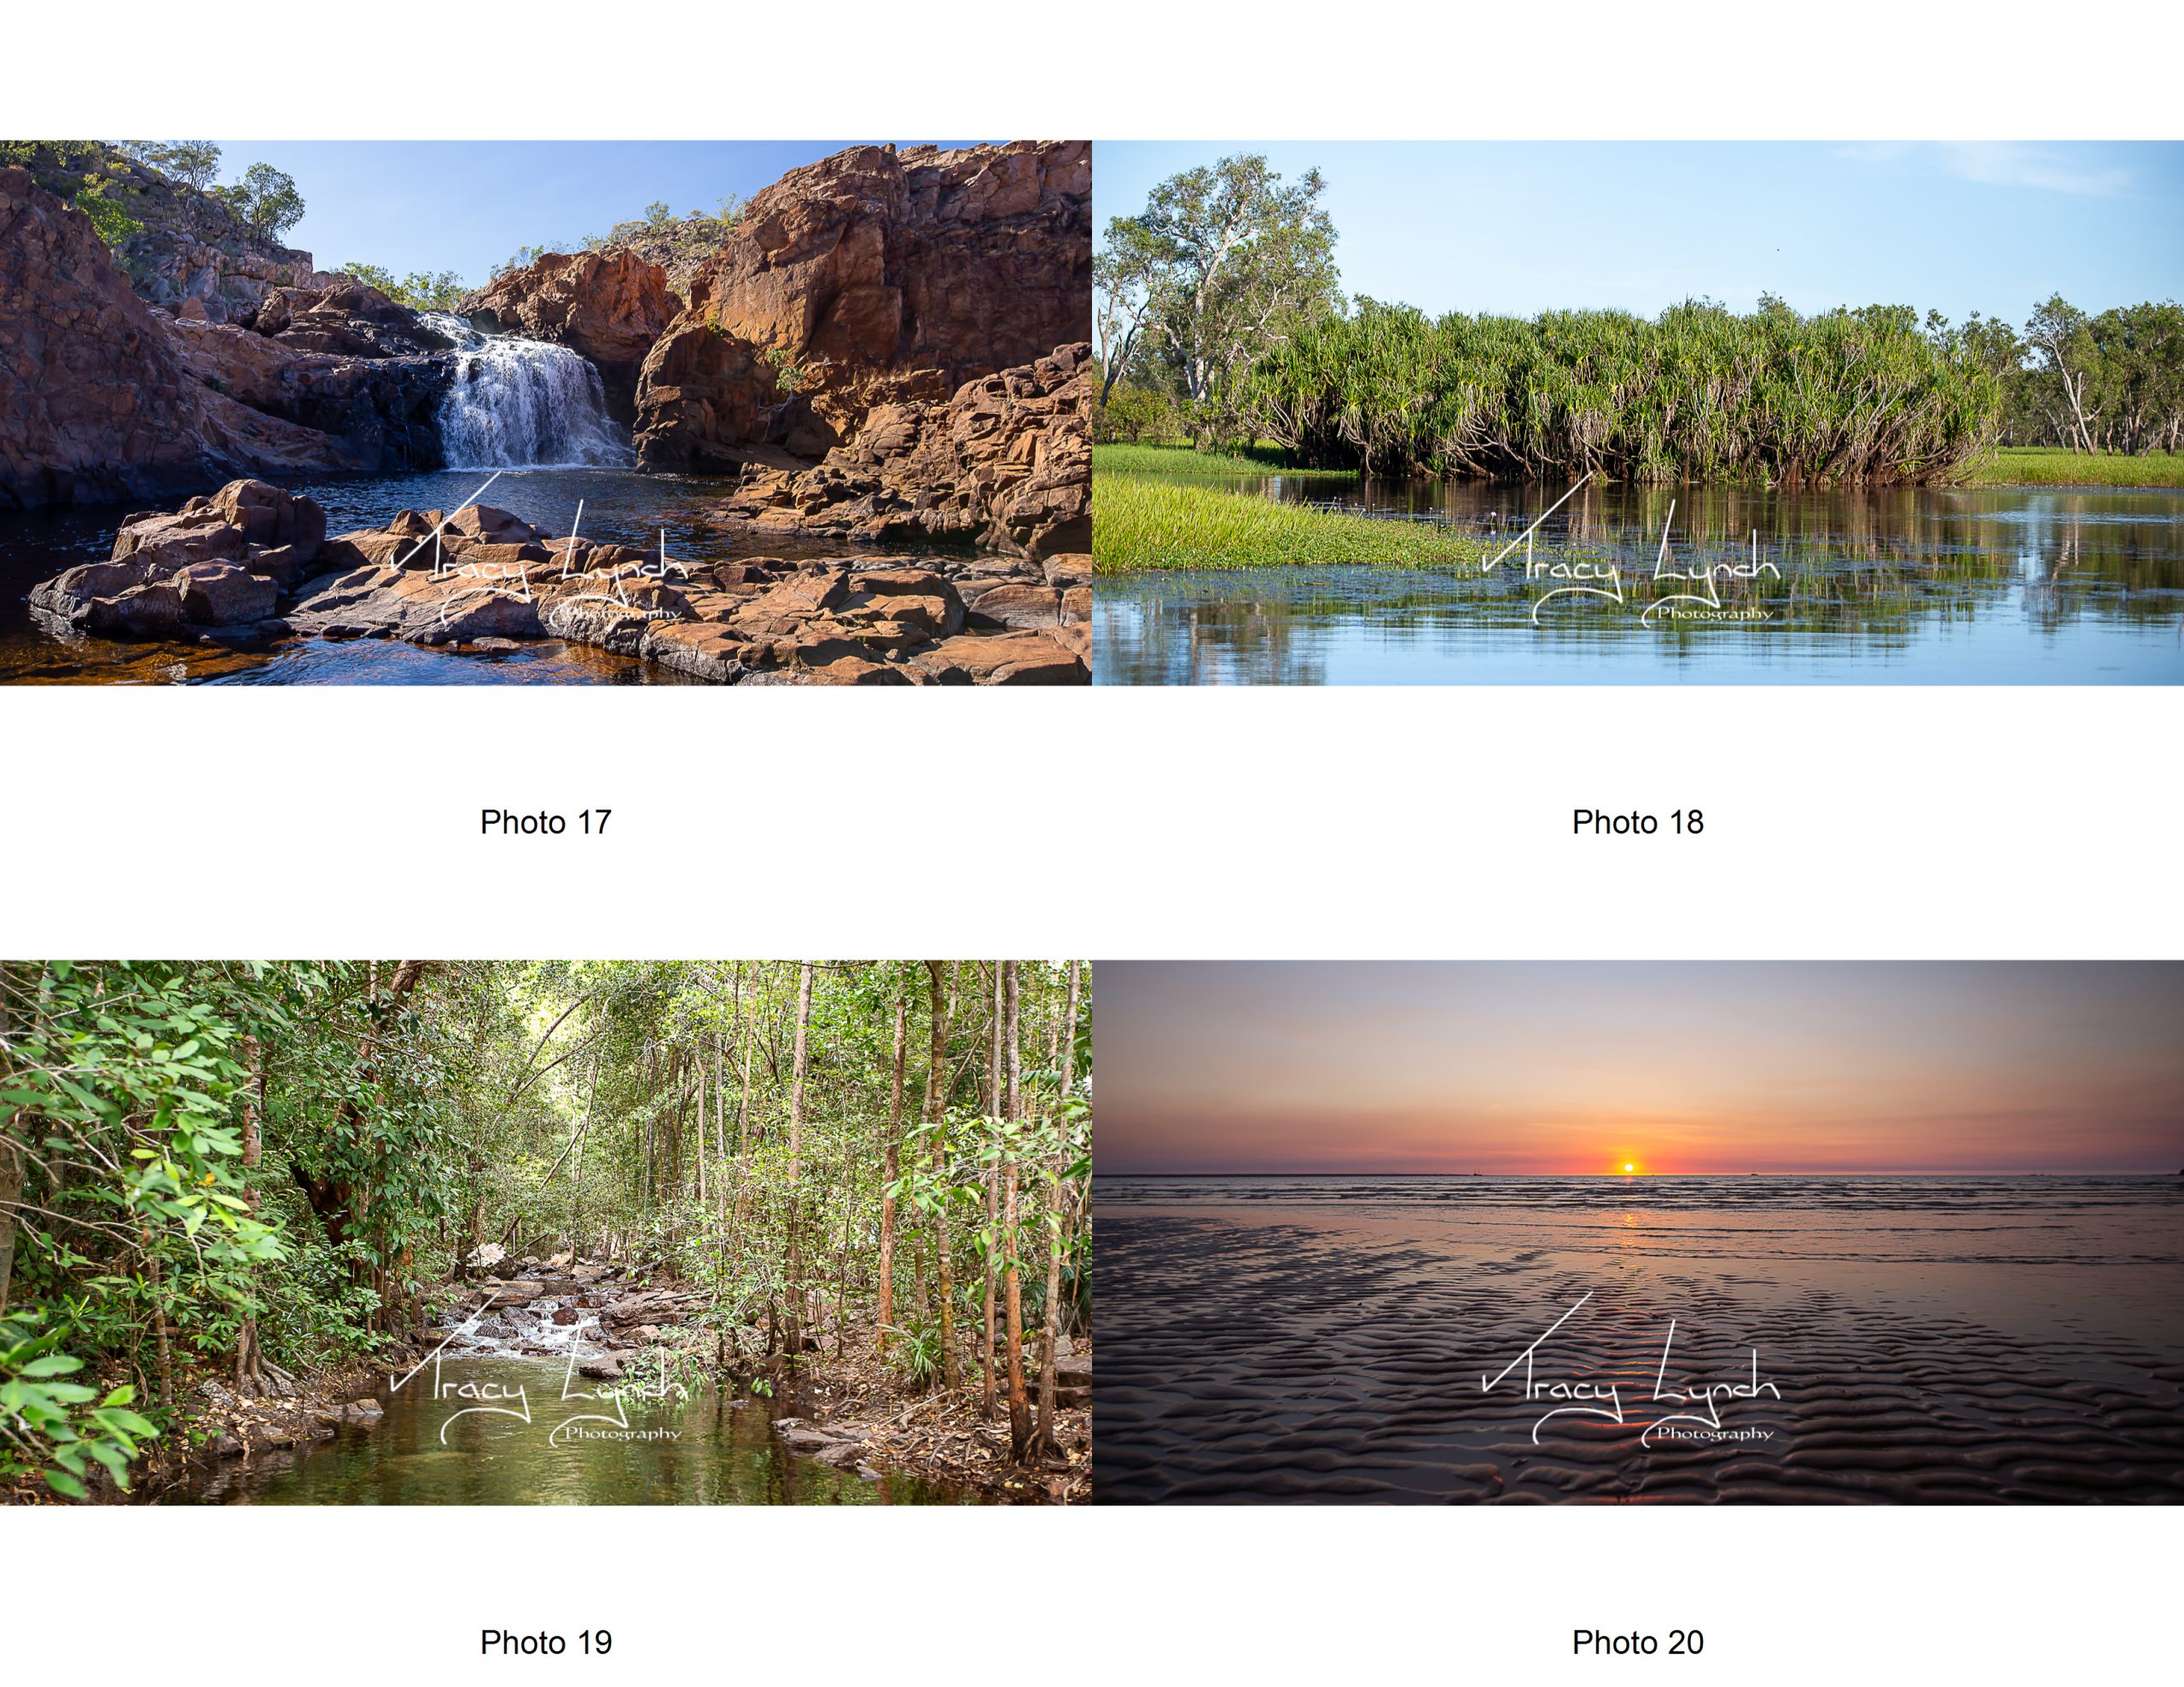Select the beach sunset thumbnail, Photo 20
The image size is (2184, 1687).
point(1638,1232)
